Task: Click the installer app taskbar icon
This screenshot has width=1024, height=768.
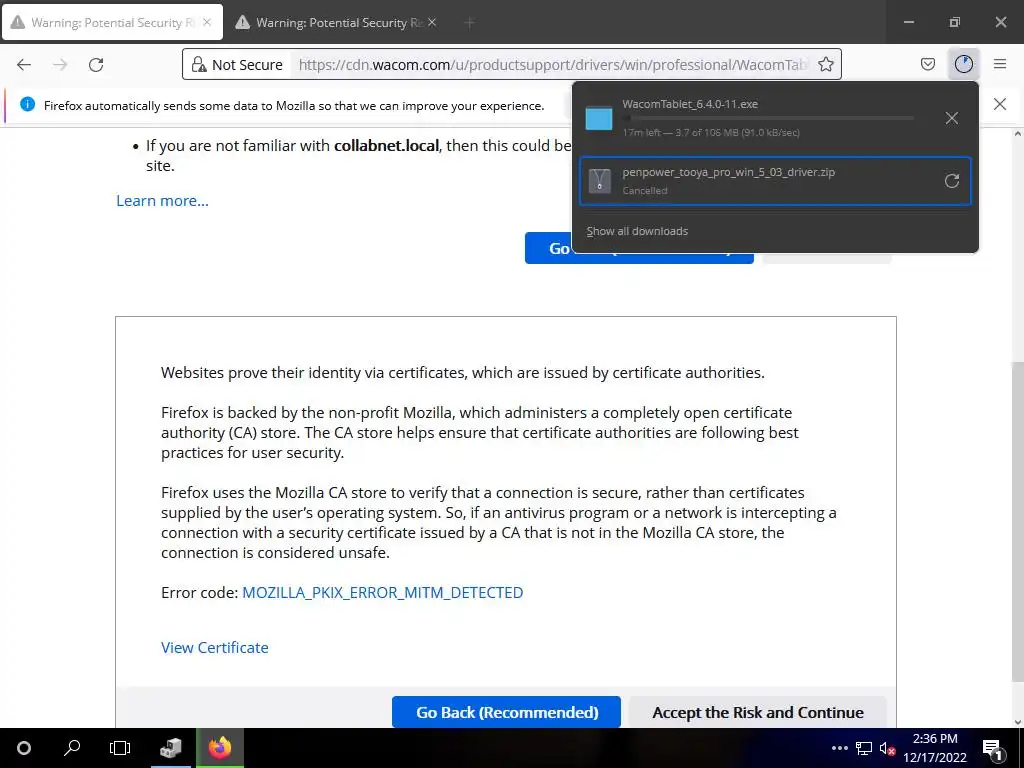Action: point(170,748)
